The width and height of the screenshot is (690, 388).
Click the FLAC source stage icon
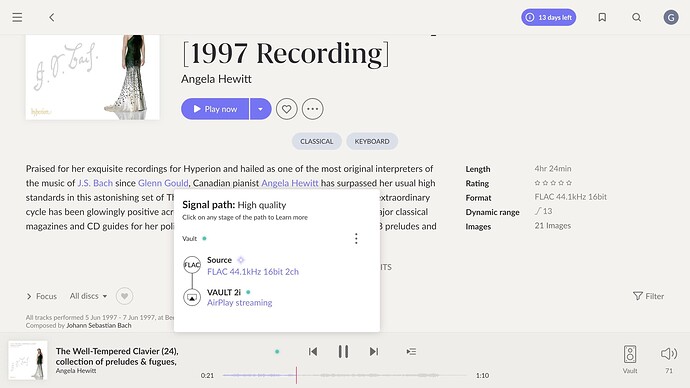point(192,265)
